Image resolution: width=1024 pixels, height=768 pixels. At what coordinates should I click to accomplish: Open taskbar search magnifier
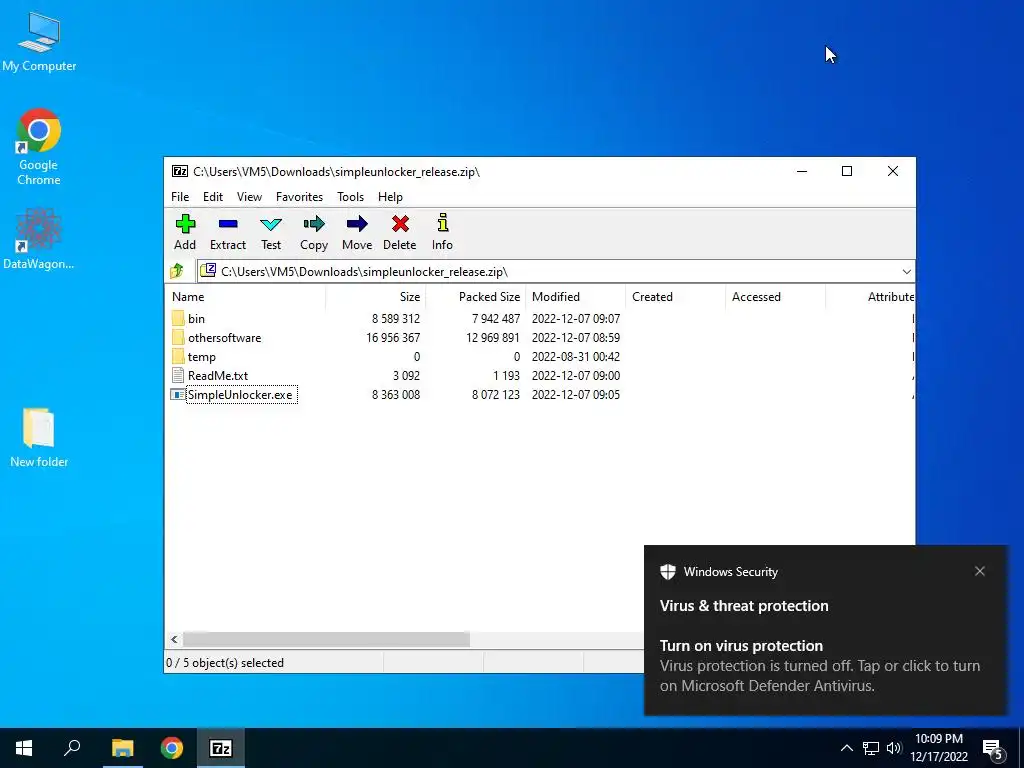coord(72,748)
